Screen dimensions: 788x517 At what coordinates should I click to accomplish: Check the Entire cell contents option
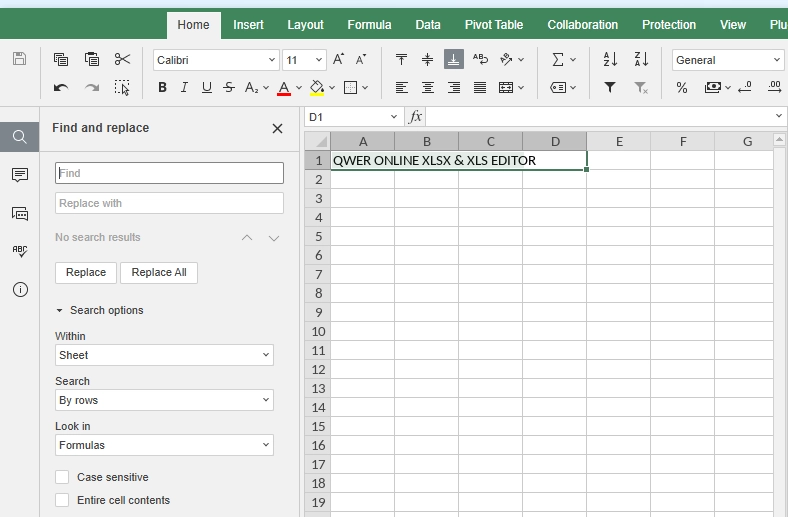pyautogui.click(x=62, y=500)
